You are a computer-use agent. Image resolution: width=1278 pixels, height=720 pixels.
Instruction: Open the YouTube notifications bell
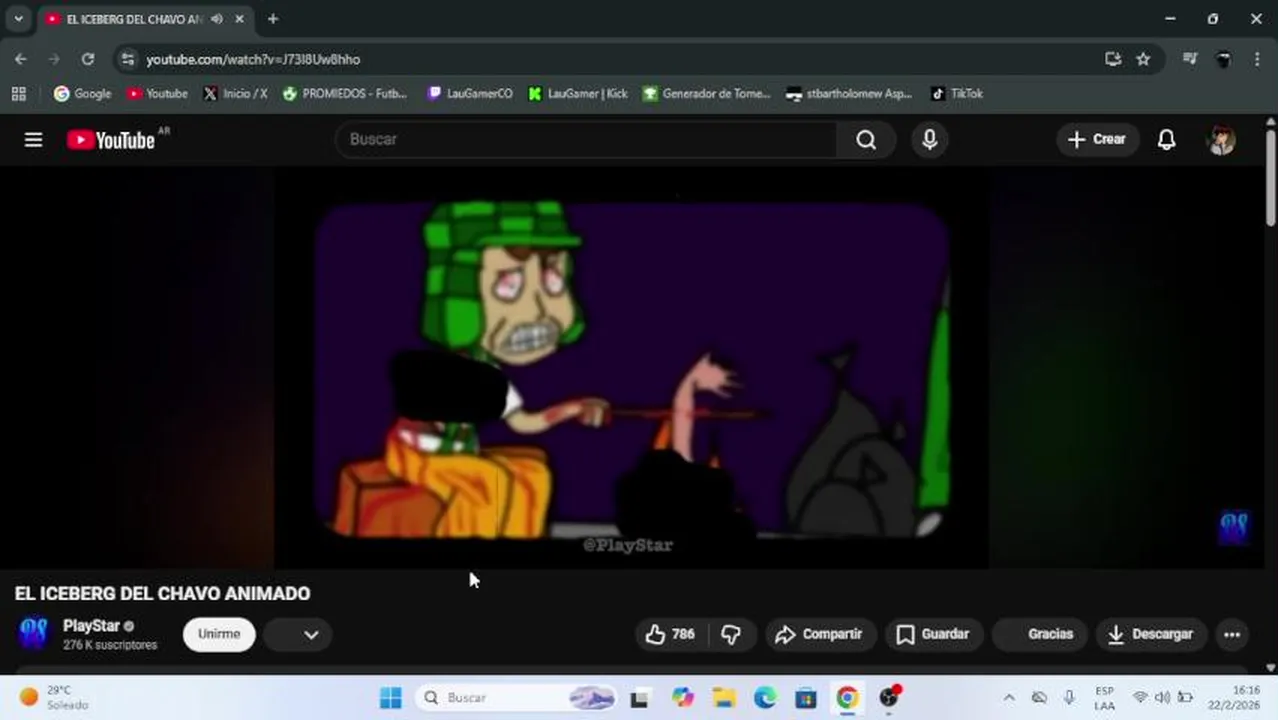click(x=1166, y=140)
